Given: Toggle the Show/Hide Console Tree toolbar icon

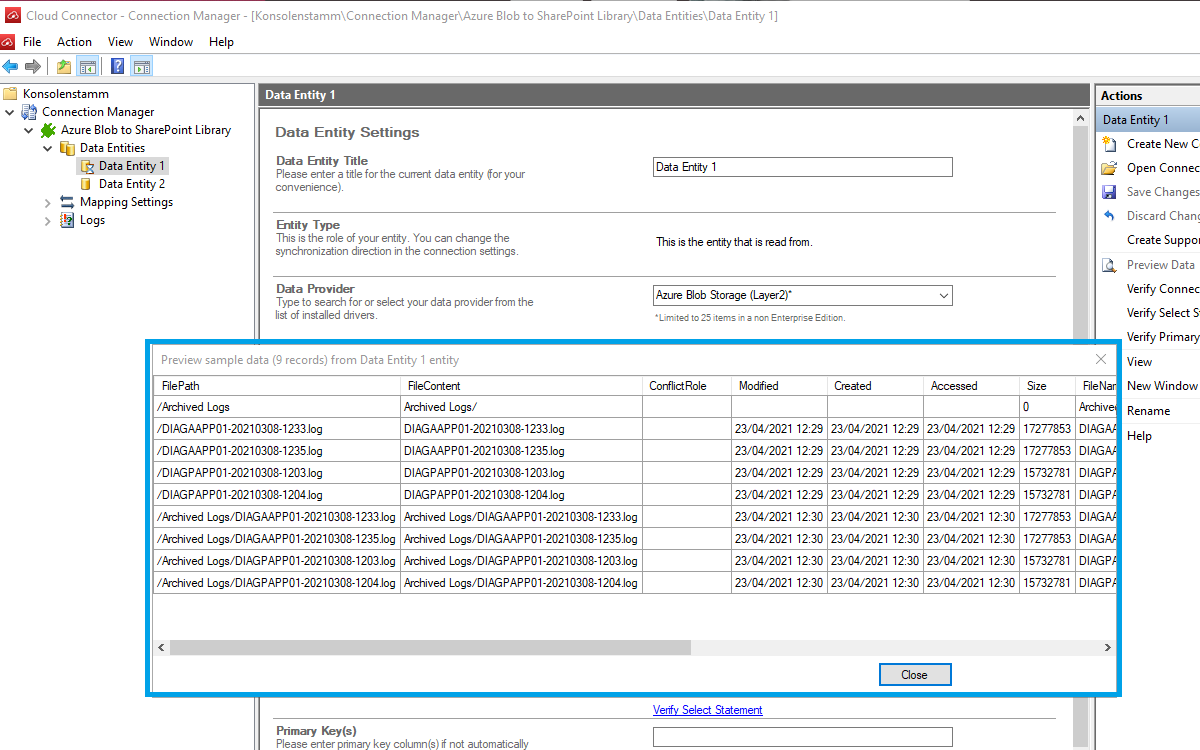Looking at the screenshot, I should [88, 67].
